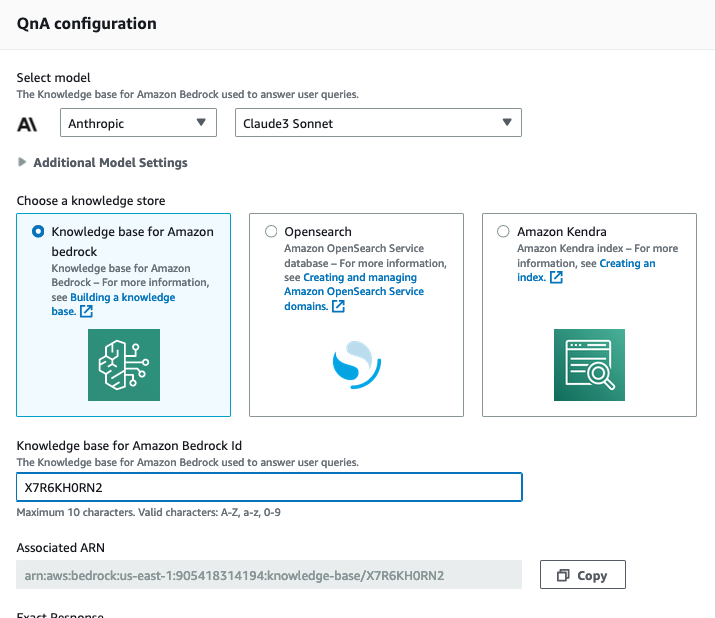716x618 pixels.
Task: Open the Anthropic provider dropdown
Action: [x=139, y=123]
